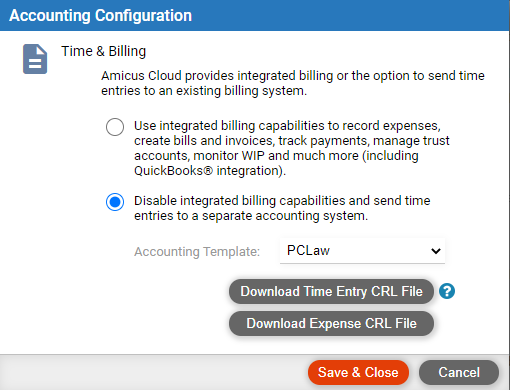Open help via the blue question mark icon
510x390 pixels.
click(x=447, y=291)
